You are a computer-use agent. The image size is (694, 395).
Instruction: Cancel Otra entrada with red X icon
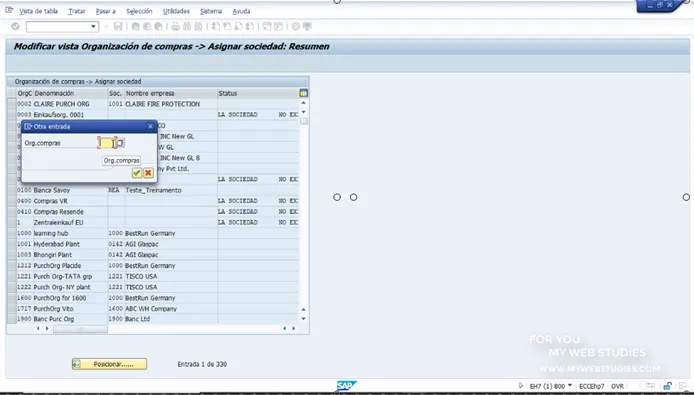[x=148, y=173]
